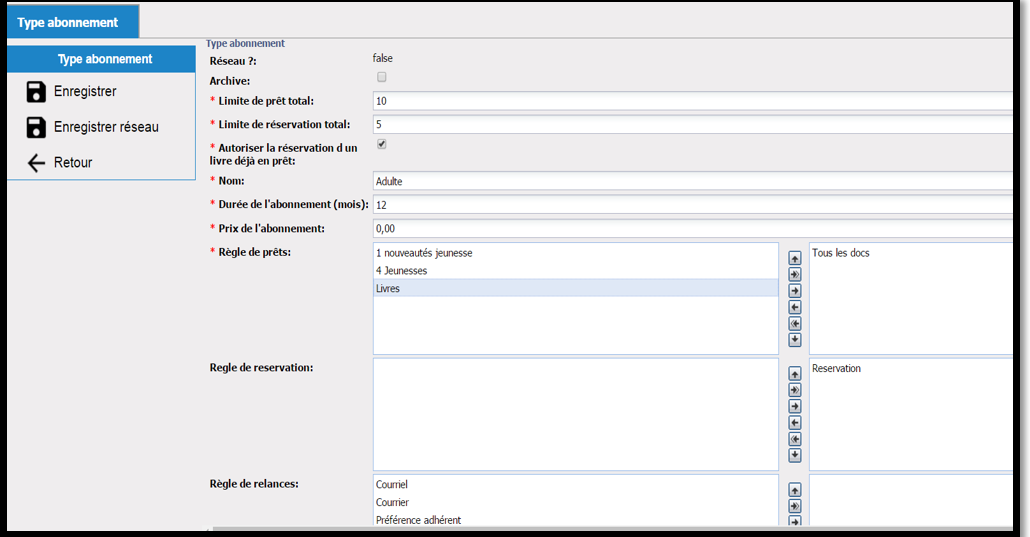Image resolution: width=1030 pixels, height=537 pixels.
Task: Move loan rule left with single left arrow
Action: pos(795,307)
